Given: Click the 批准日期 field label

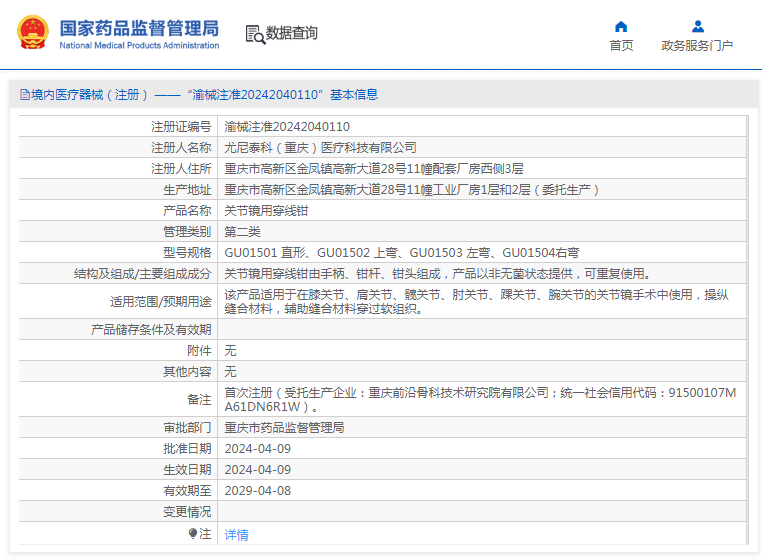Looking at the screenshot, I should [x=187, y=449].
